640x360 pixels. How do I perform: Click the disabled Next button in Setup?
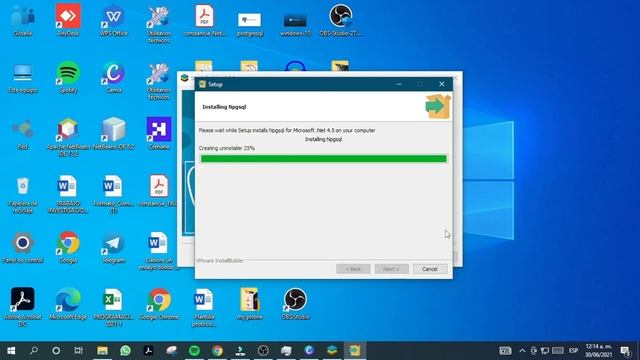[391, 269]
